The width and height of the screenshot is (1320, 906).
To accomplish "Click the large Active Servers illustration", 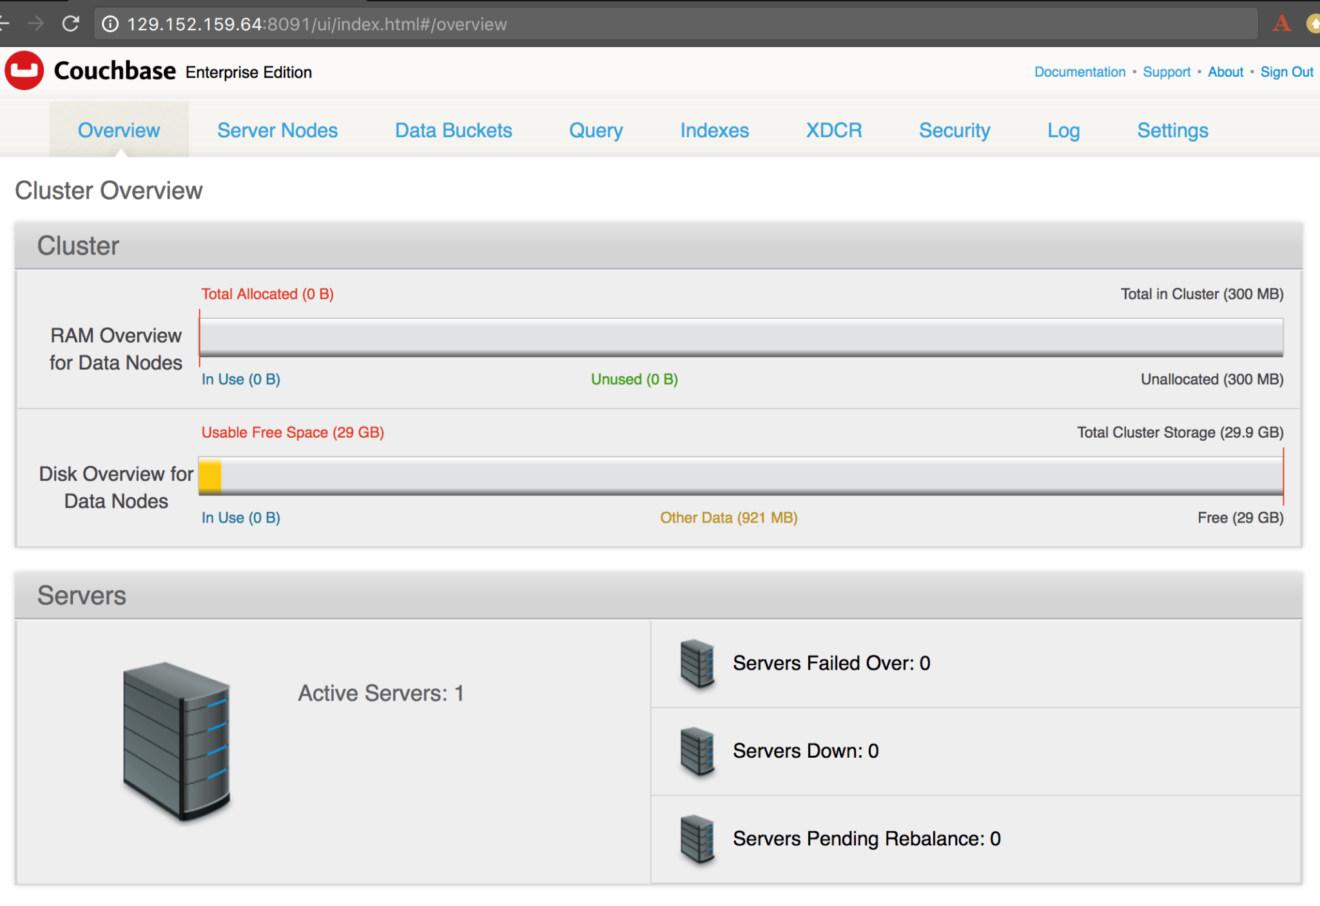I will 177,740.
